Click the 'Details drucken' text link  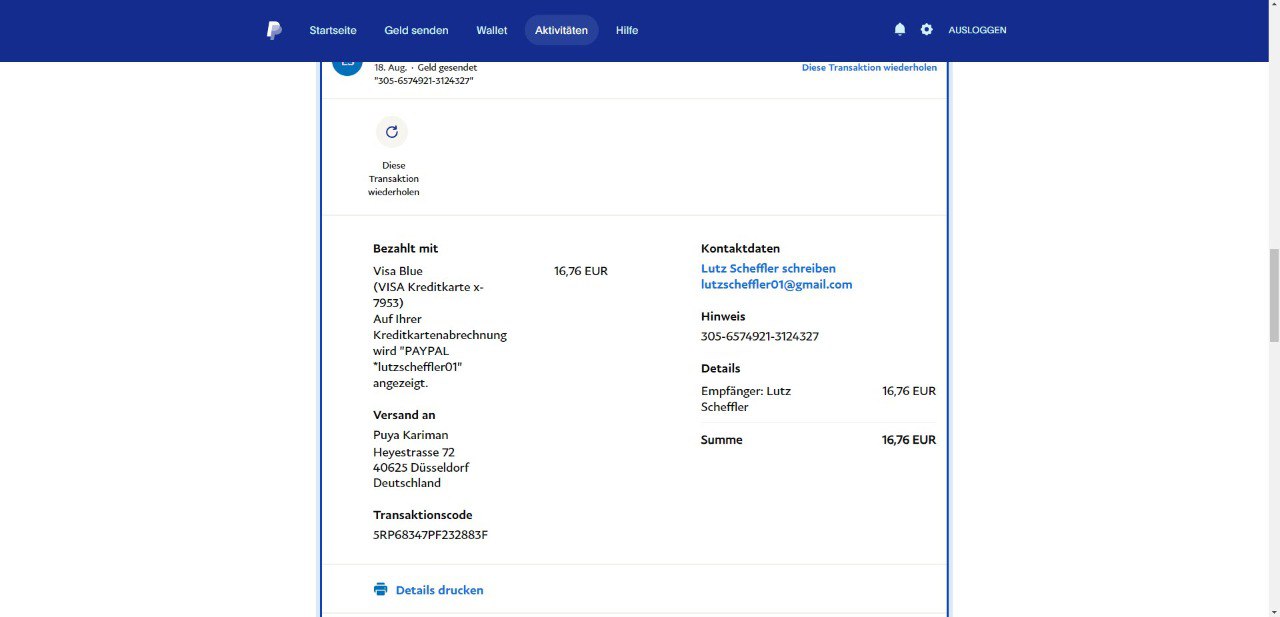(x=439, y=590)
